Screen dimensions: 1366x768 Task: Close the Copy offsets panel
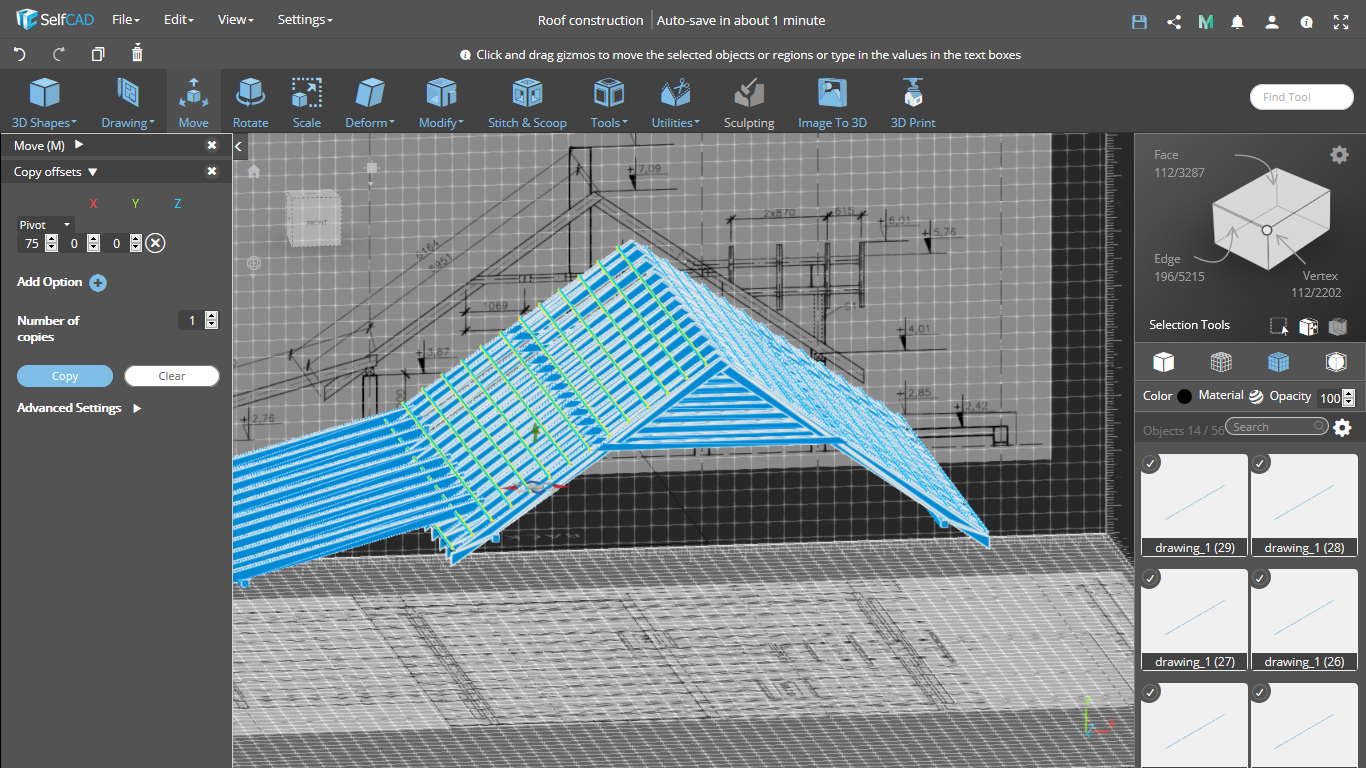point(212,172)
